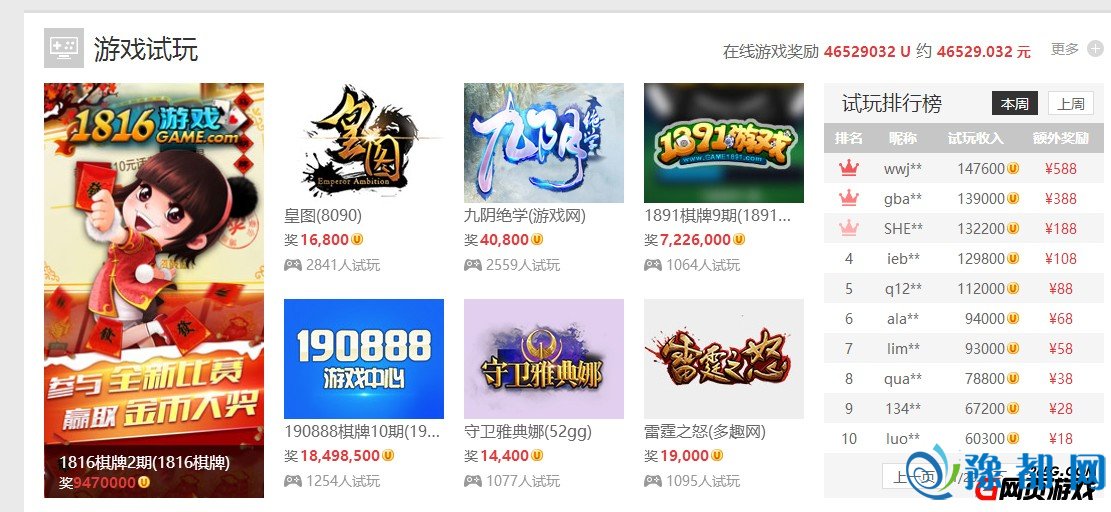Open the 雷霆之怒 game thumbnail
The image size is (1111, 512).
pos(723,359)
